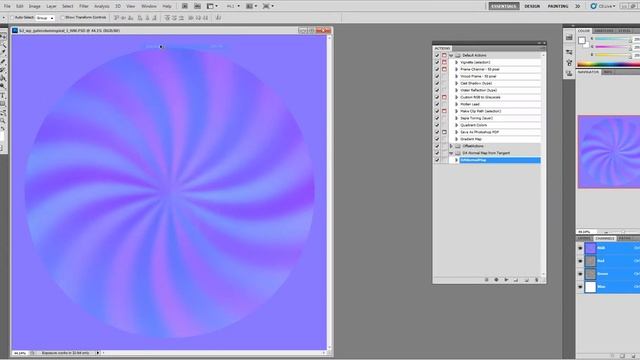Hide the RGB composite channel eye icon
The image size is (640, 360).
580,248
